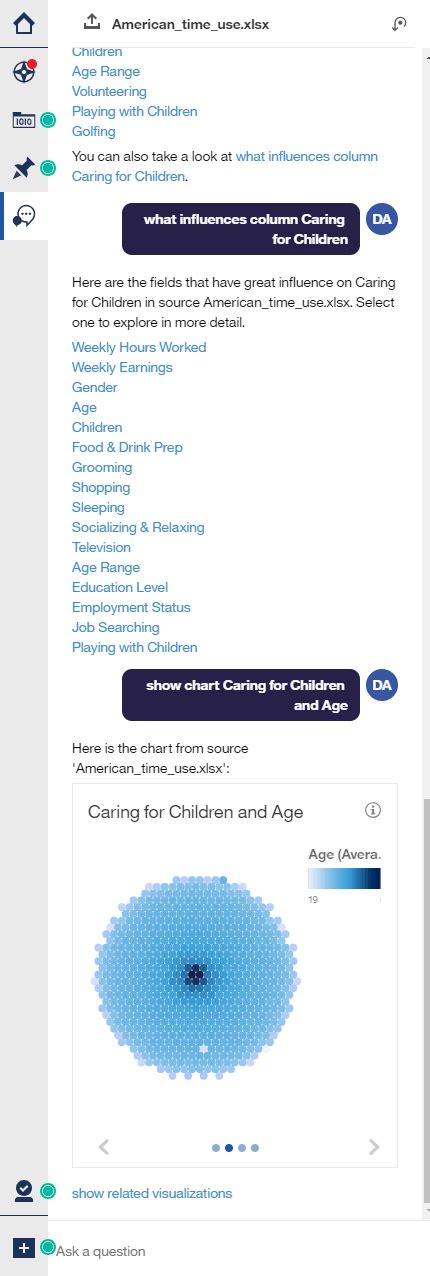Open the Weekly Hours Worked link
430x1276 pixels.
point(139,347)
